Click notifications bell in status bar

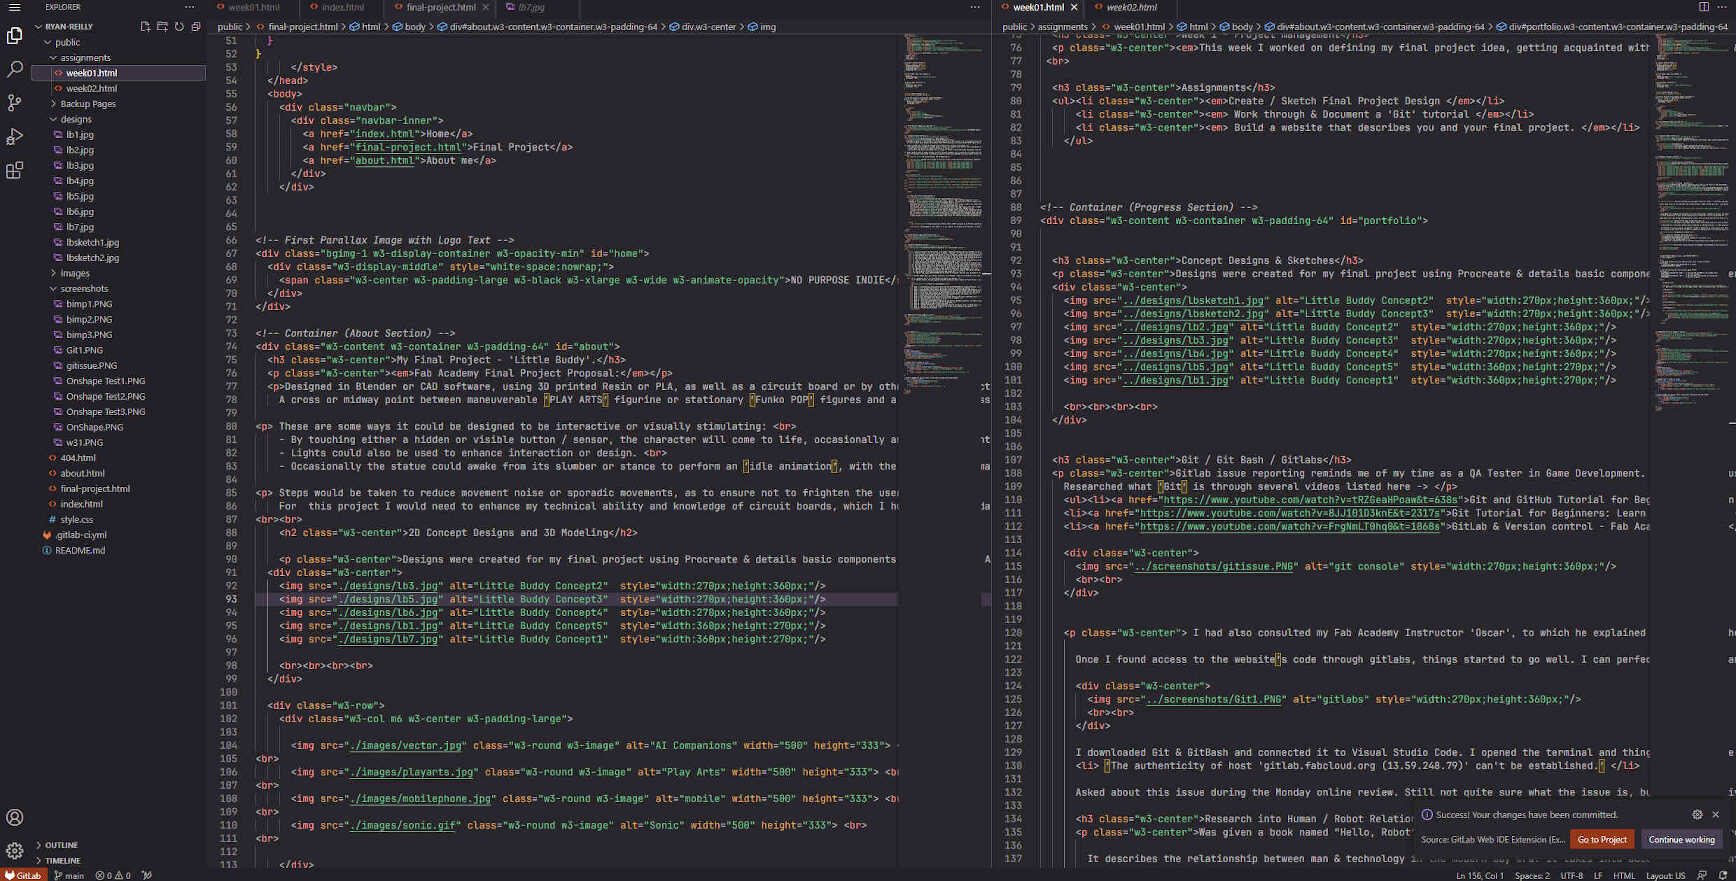tap(1722, 875)
